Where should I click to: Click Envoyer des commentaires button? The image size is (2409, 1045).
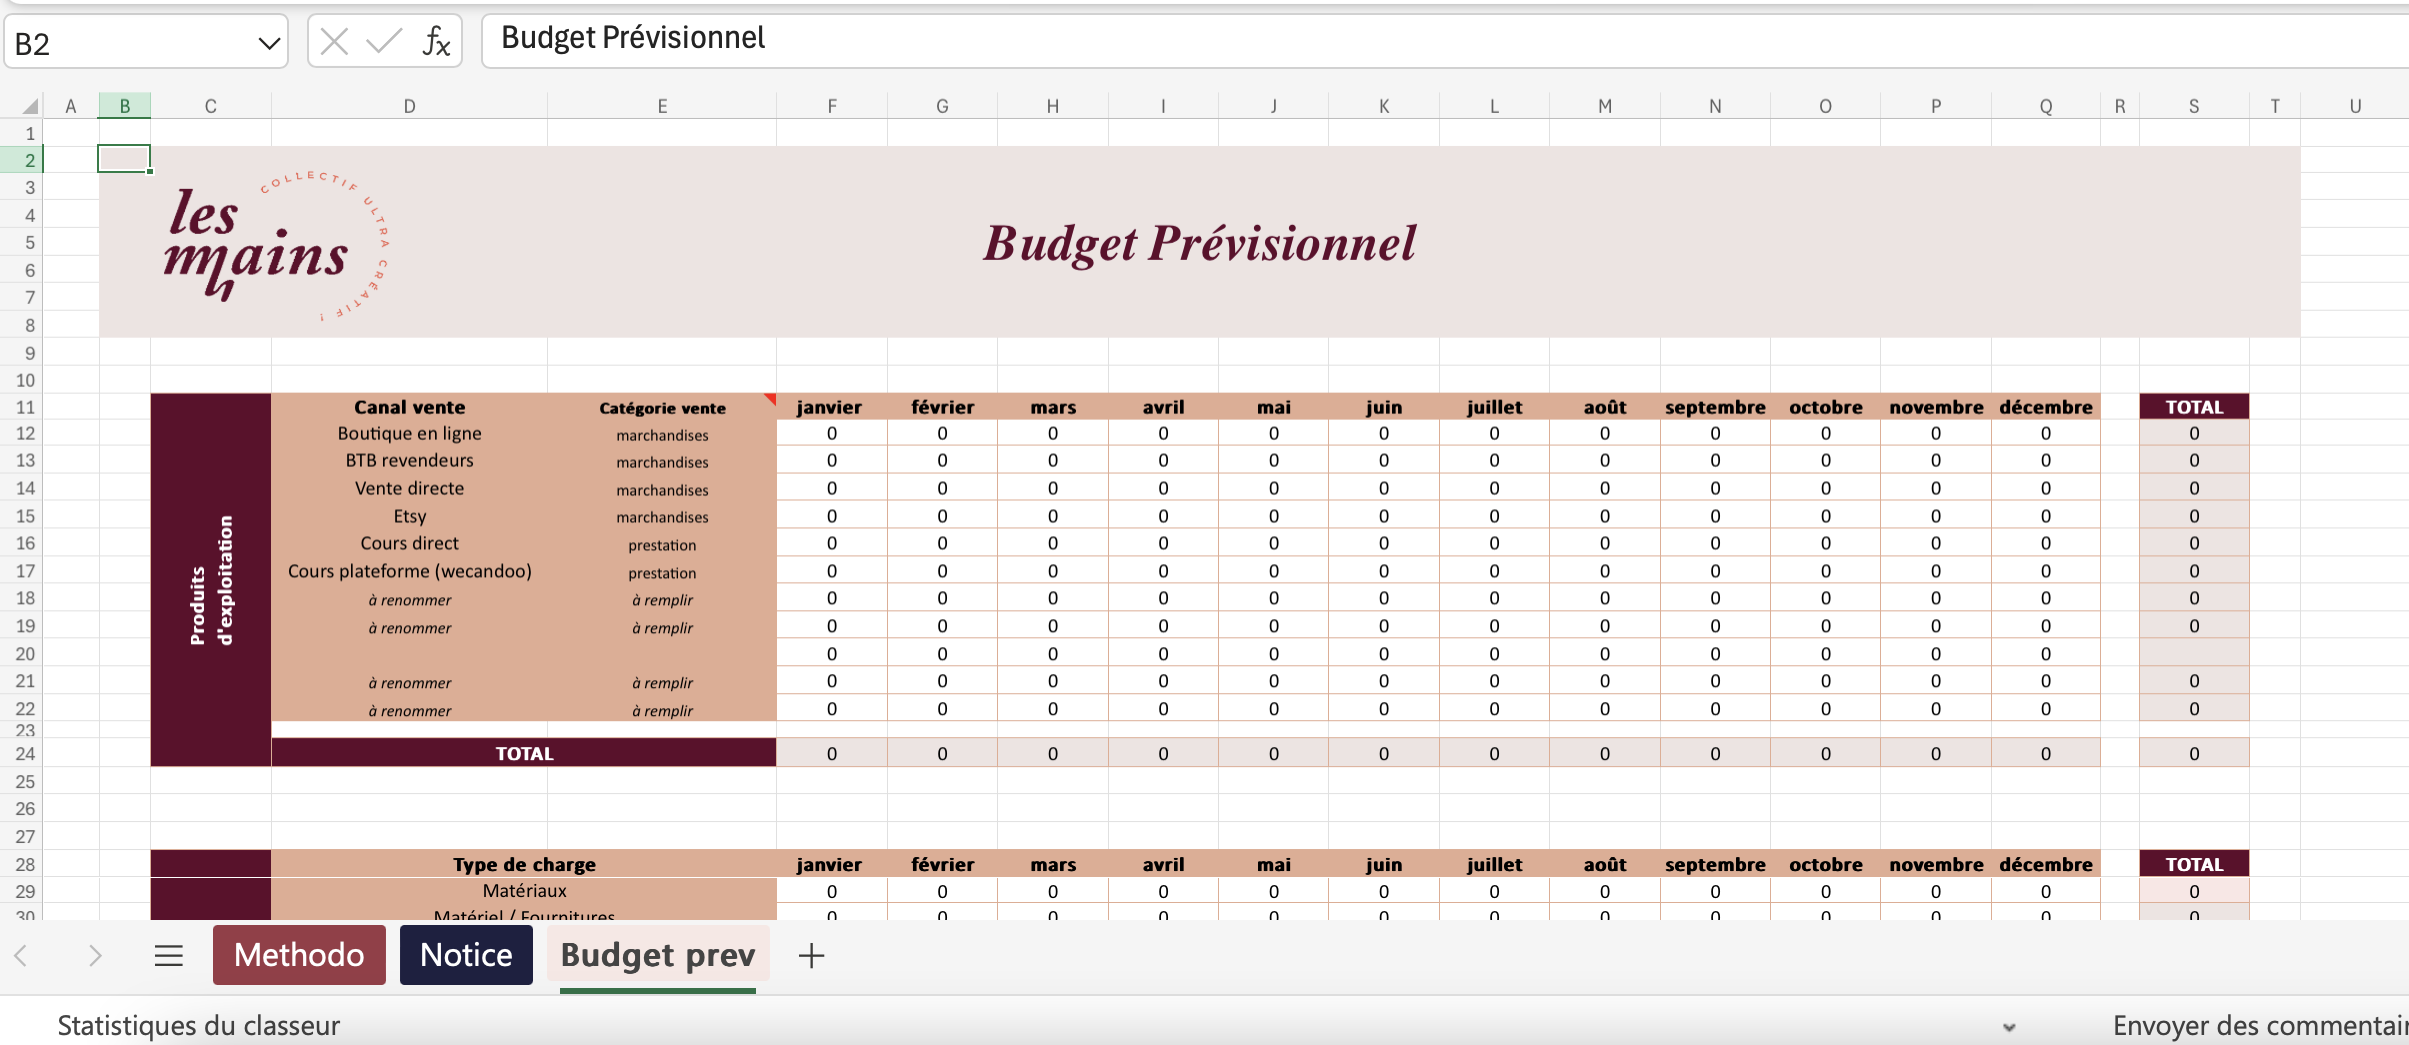(x=2260, y=1026)
